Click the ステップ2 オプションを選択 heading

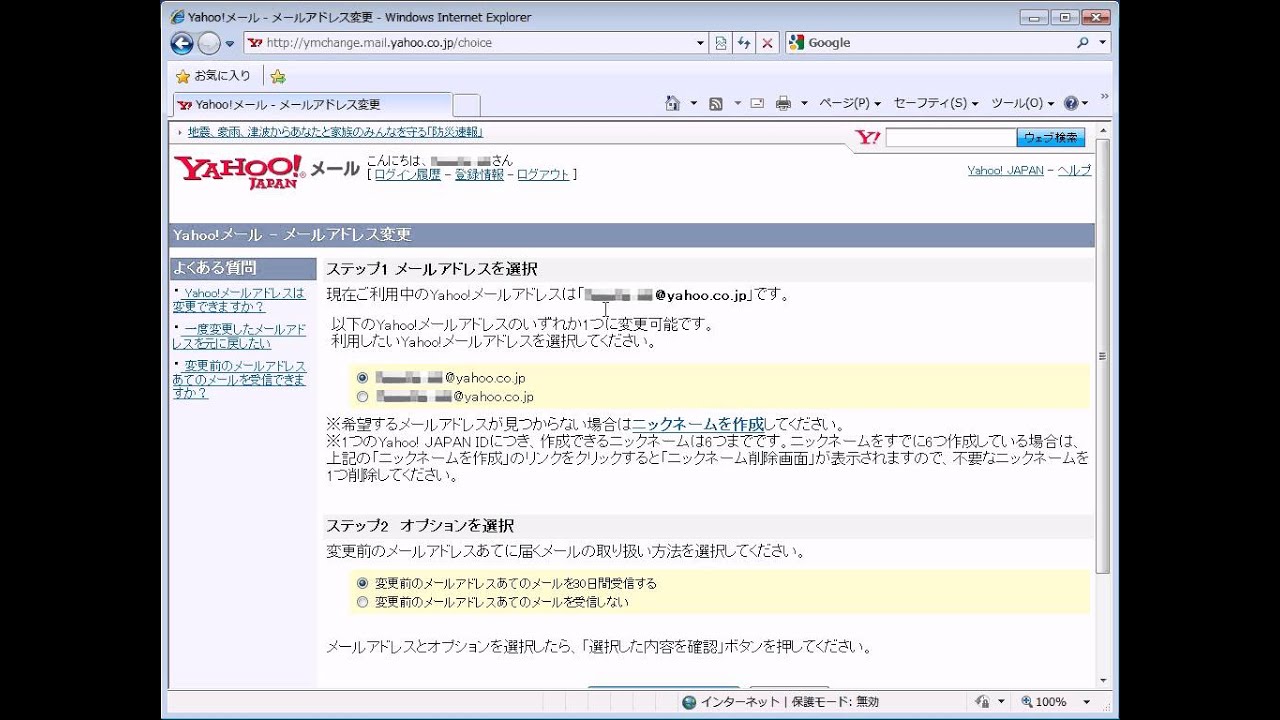coord(420,526)
